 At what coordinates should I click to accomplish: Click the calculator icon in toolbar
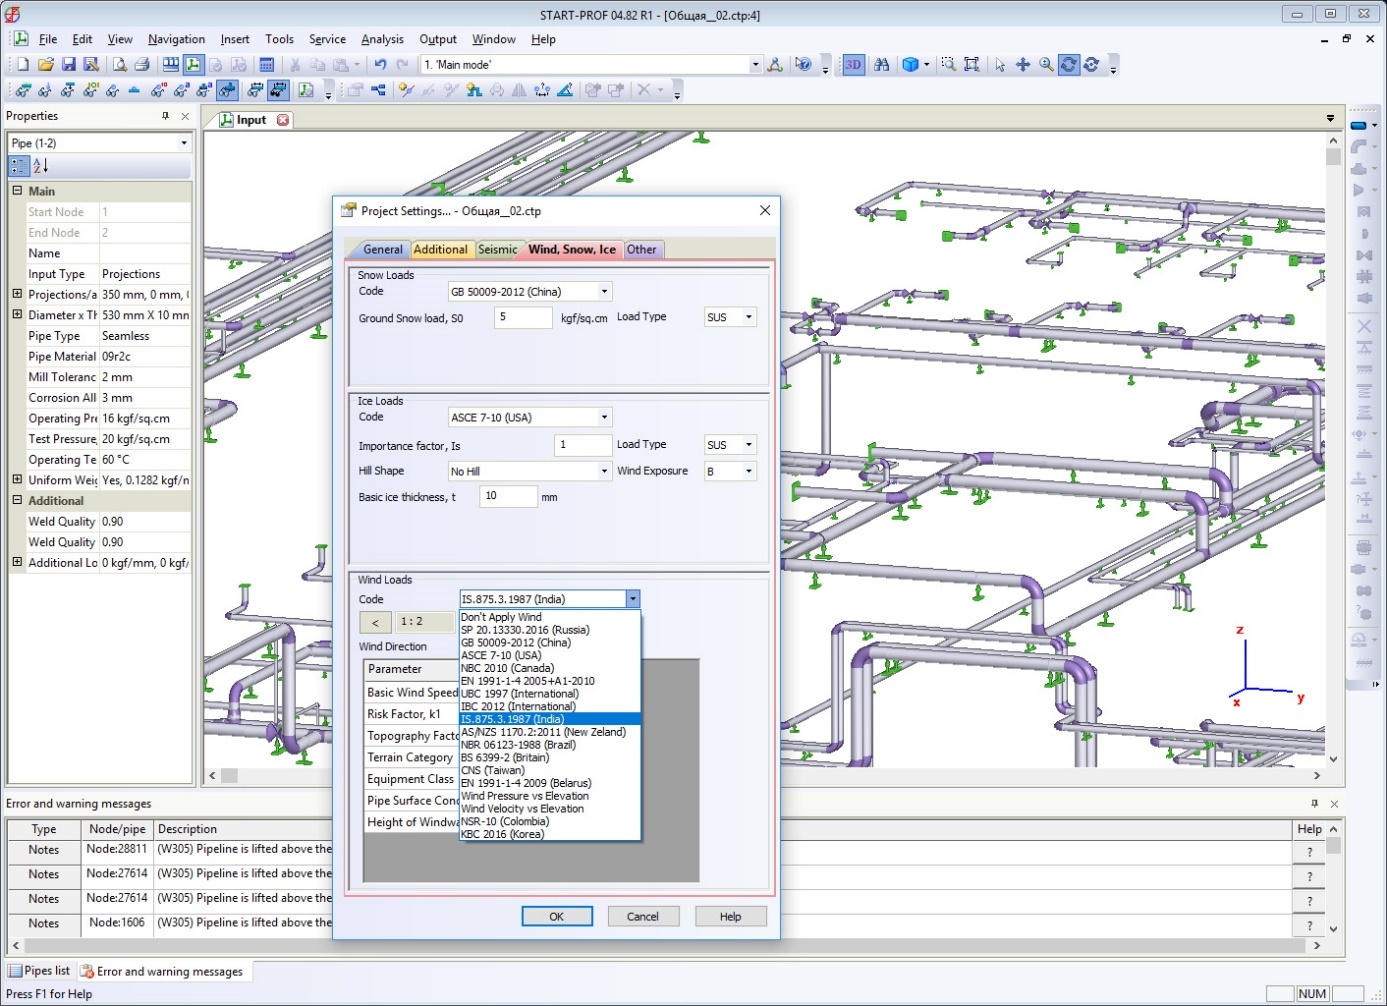click(x=266, y=64)
